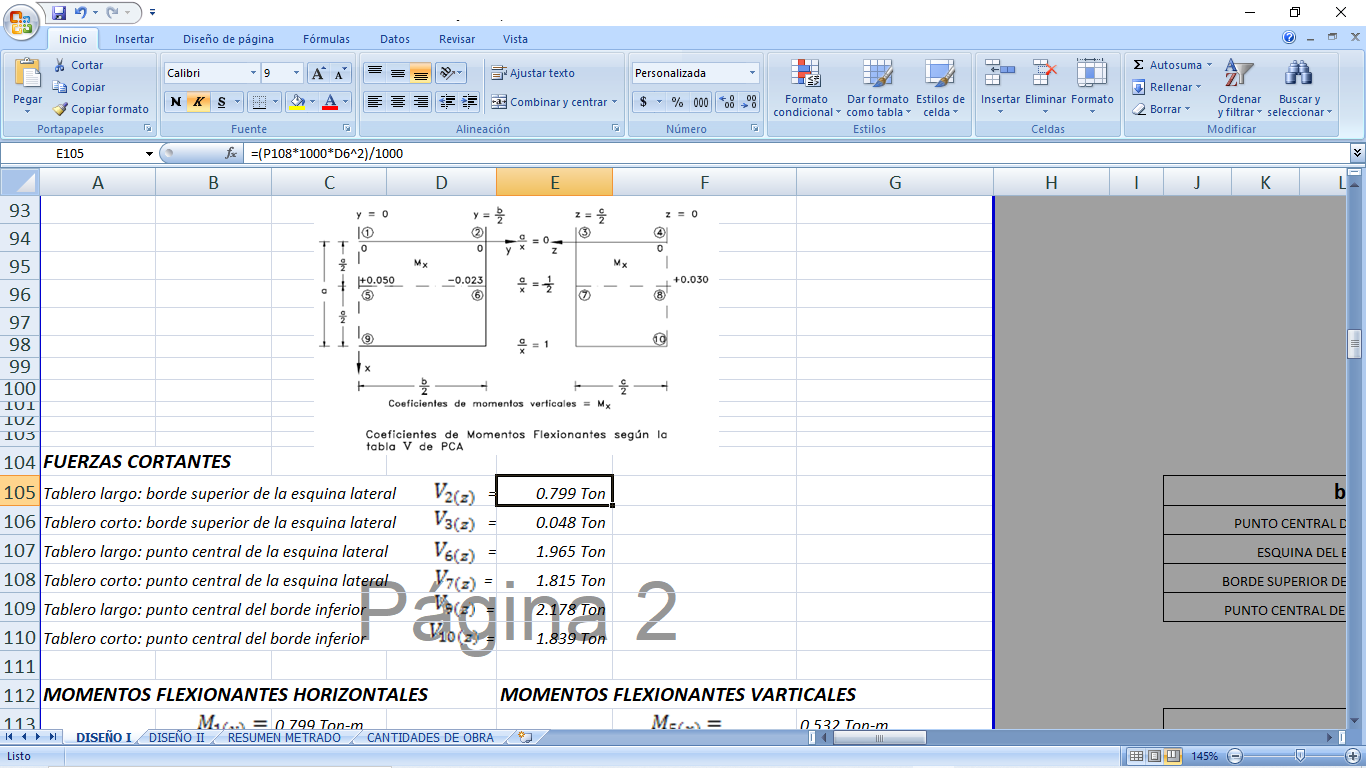Click the font color A icon

[330, 102]
